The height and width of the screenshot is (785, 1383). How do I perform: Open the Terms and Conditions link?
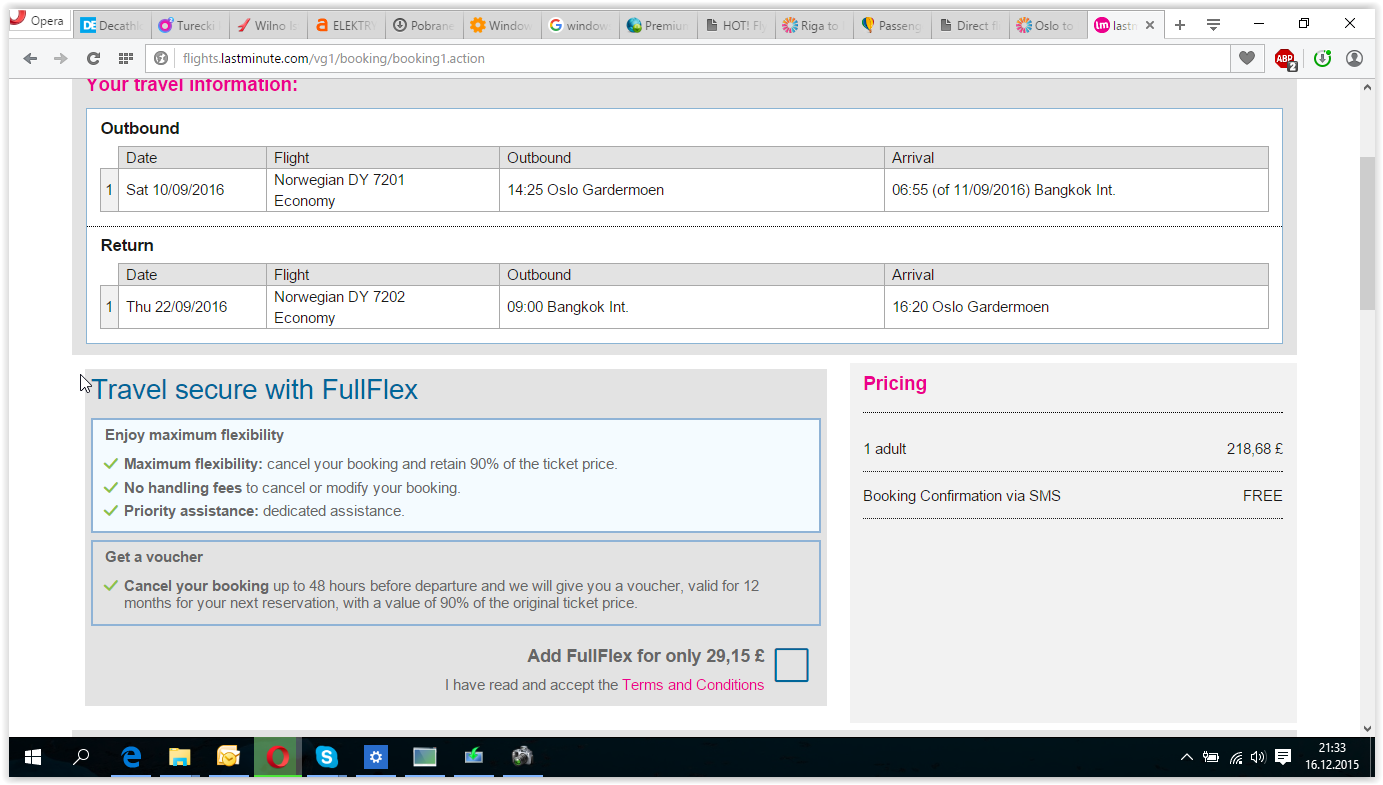tap(693, 685)
